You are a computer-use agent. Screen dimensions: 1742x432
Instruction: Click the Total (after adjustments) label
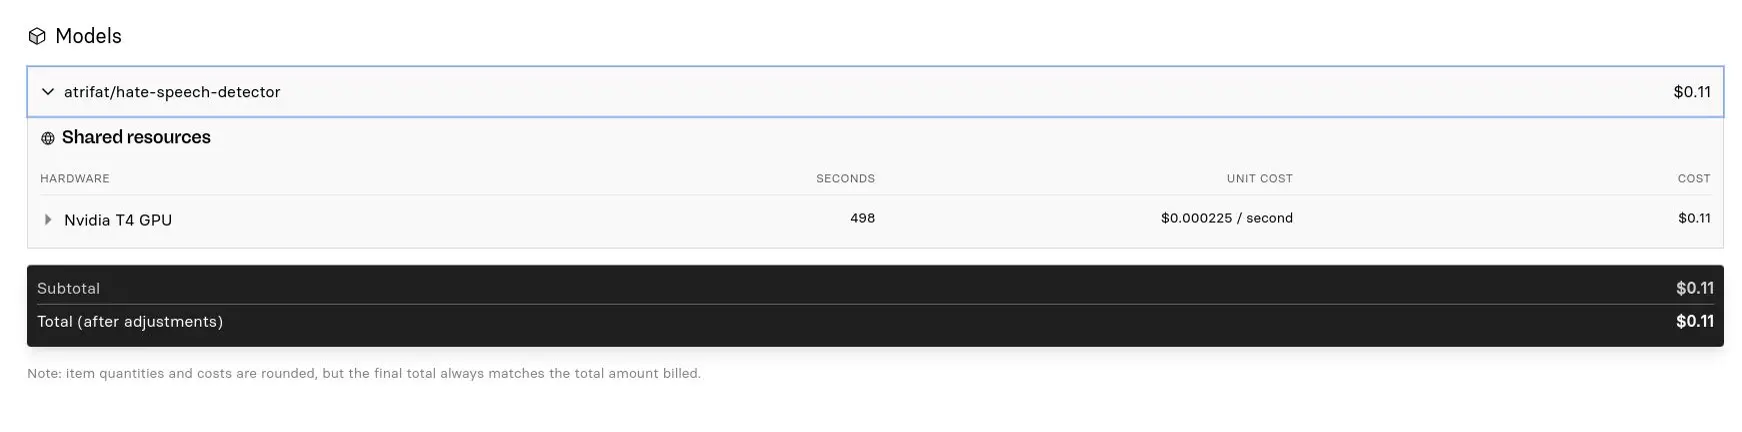[x=130, y=322]
